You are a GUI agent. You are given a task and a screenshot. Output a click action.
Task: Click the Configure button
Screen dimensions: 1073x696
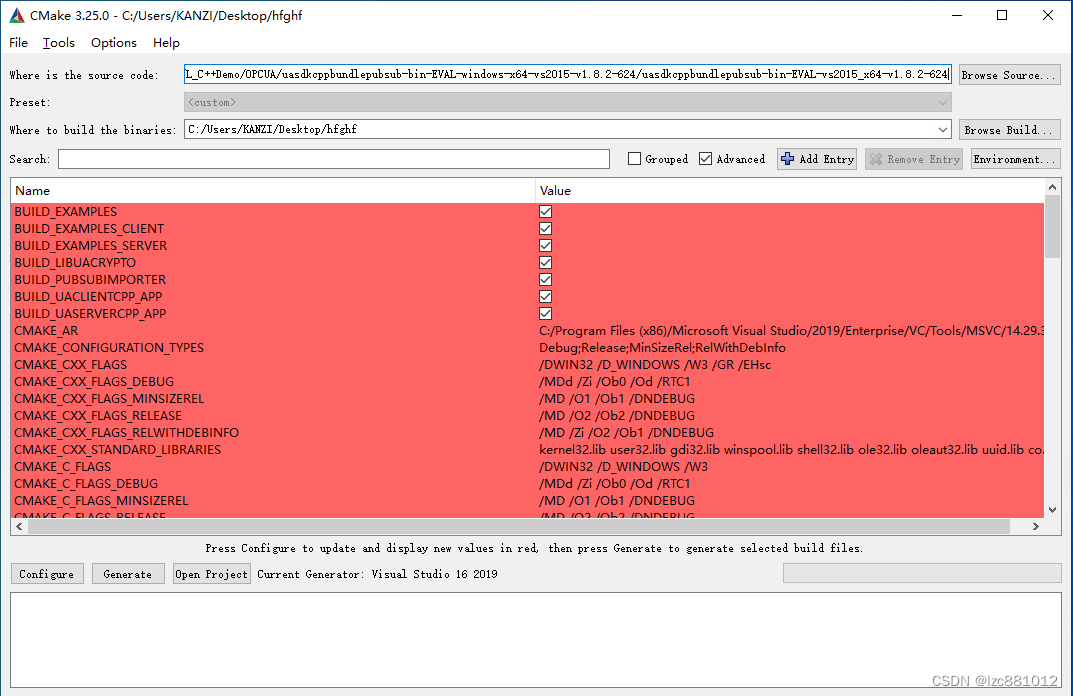pos(47,573)
